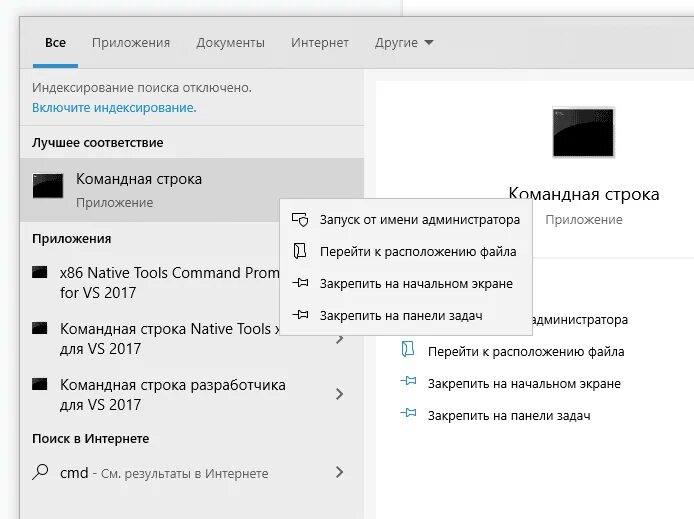Click the magnifier icon next to cmd
Viewport: 694px width, 519px height.
40,472
